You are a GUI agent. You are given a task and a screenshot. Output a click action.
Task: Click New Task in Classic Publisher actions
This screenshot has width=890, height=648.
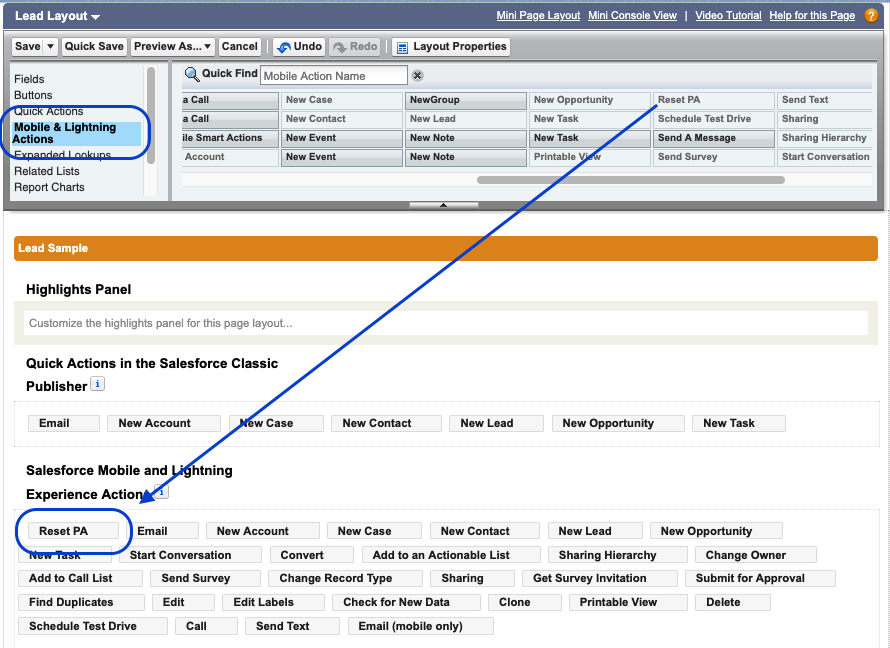[x=738, y=423]
